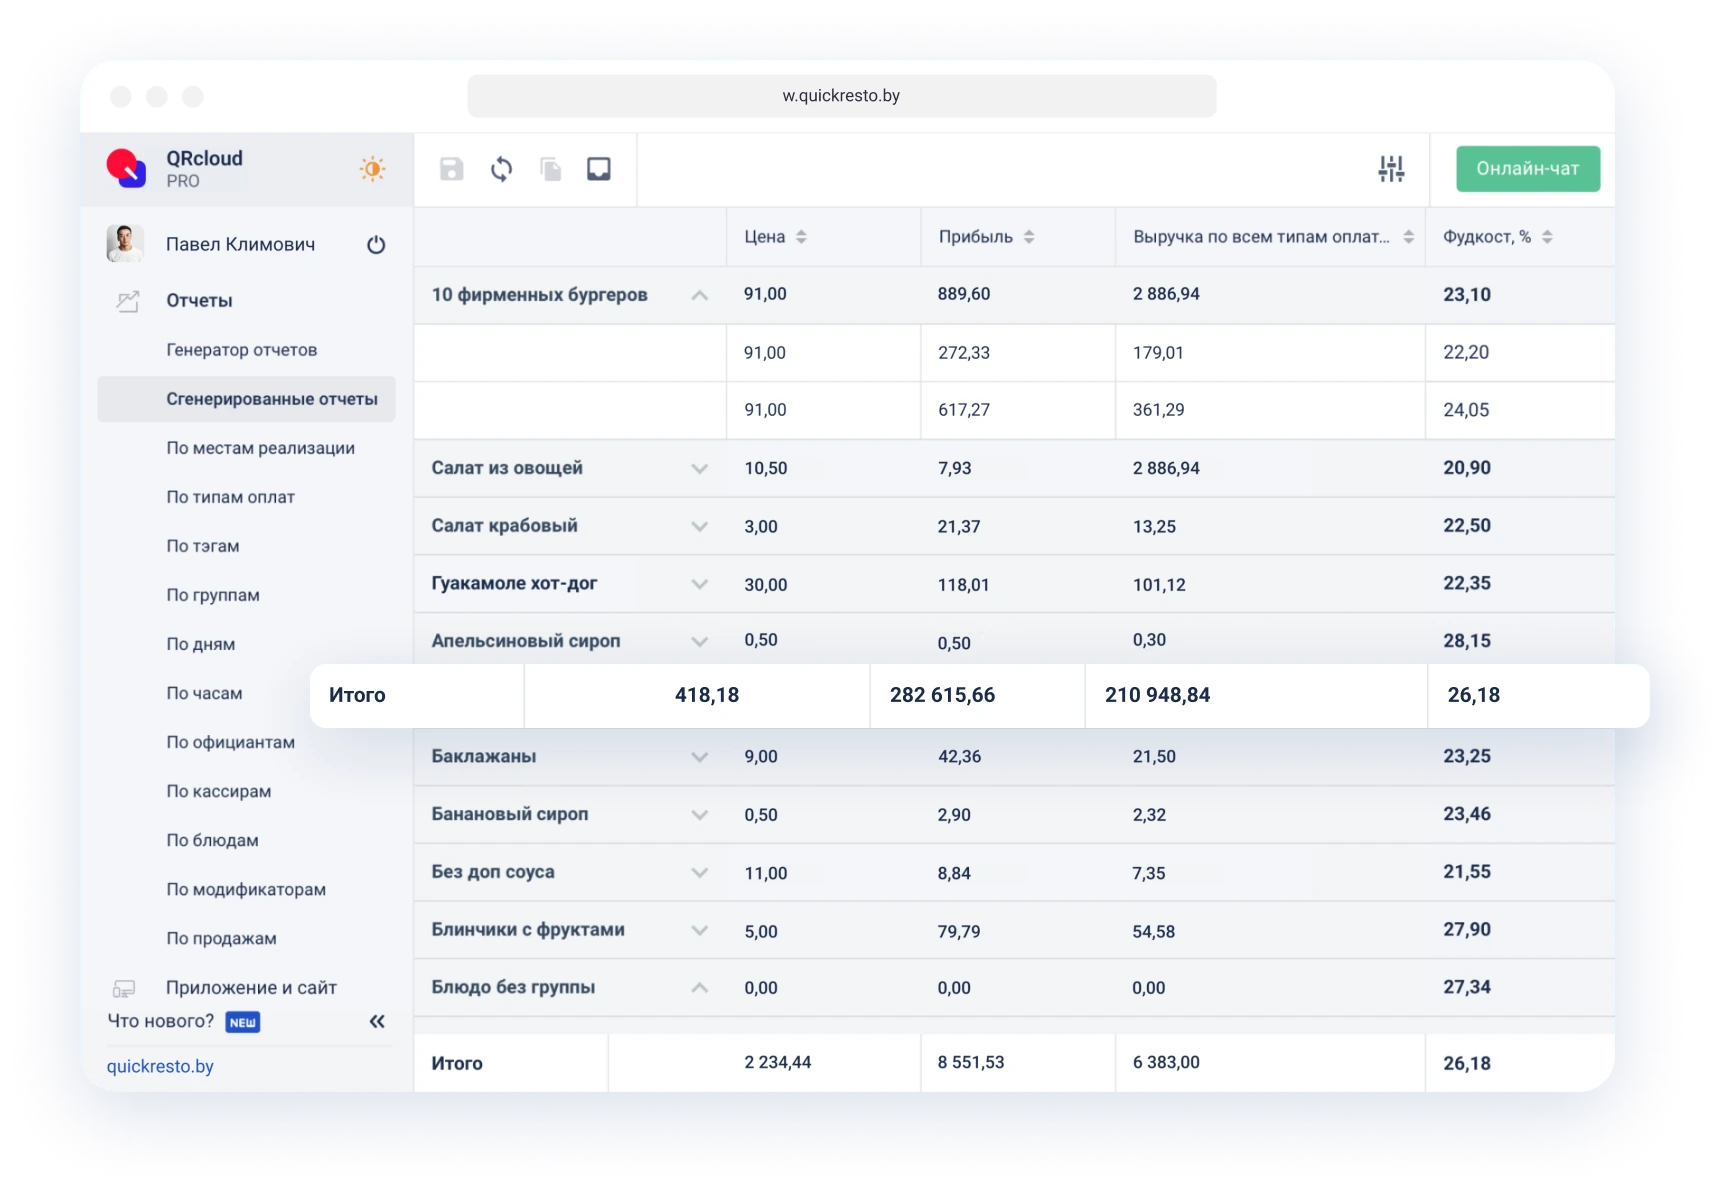
Task: Click the save report floppy disk icon
Action: click(x=452, y=169)
